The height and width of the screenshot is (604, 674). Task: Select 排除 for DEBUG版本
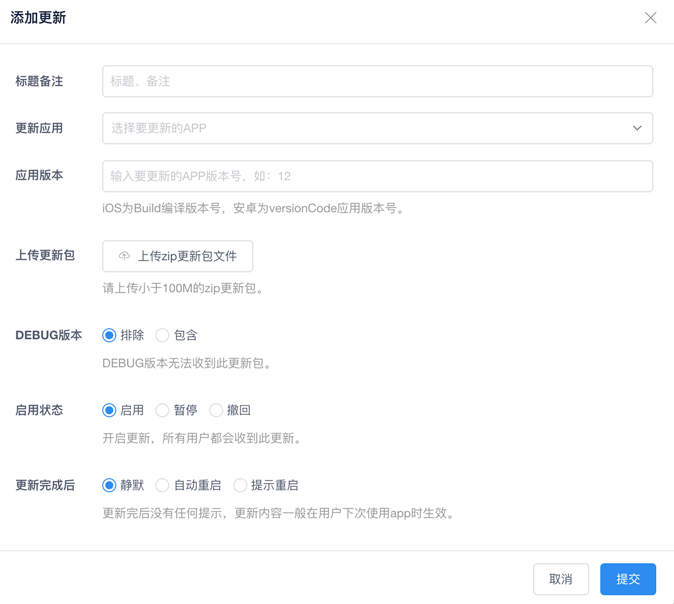coord(123,335)
